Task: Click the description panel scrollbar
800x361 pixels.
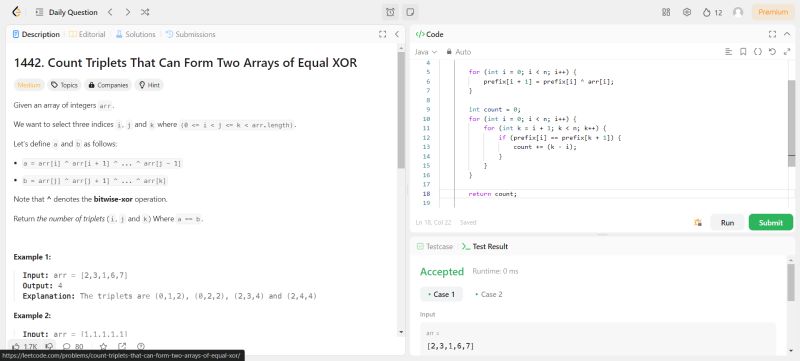Action: (x=401, y=110)
